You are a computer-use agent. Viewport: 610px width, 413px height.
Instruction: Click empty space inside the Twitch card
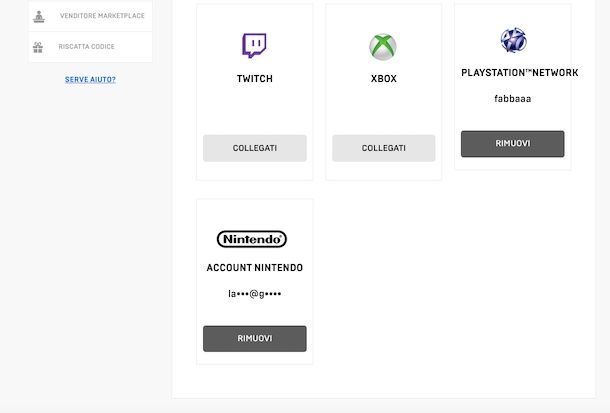point(254,110)
